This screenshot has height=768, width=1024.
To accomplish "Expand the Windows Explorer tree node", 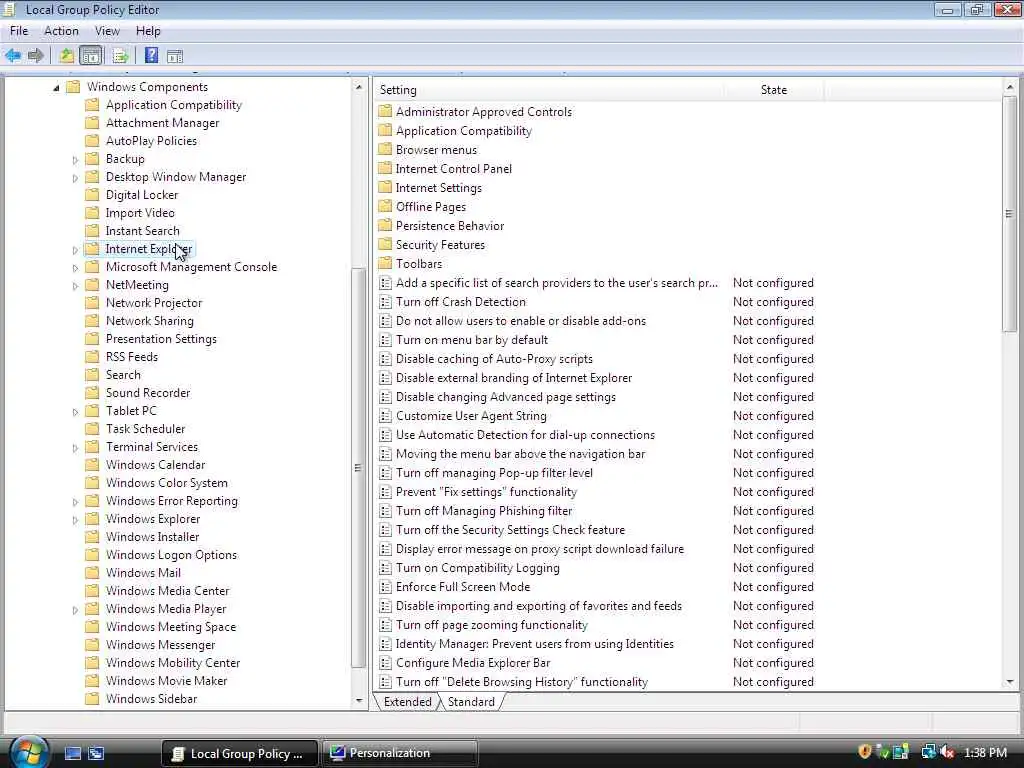I will pos(75,519).
